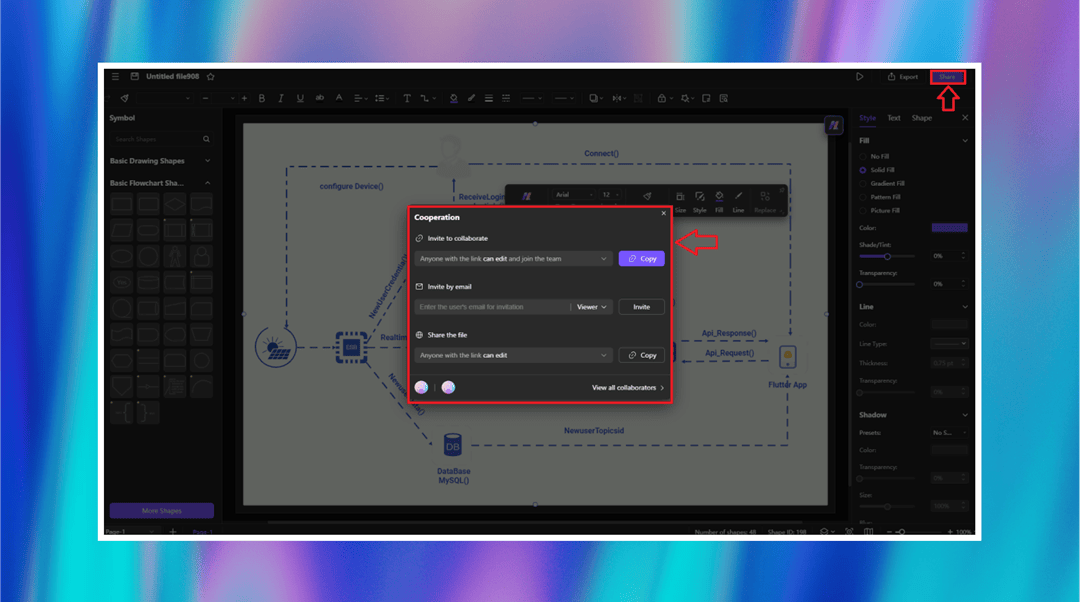Click the Invite button
Viewport: 1080px width, 602px height.
[x=641, y=307]
